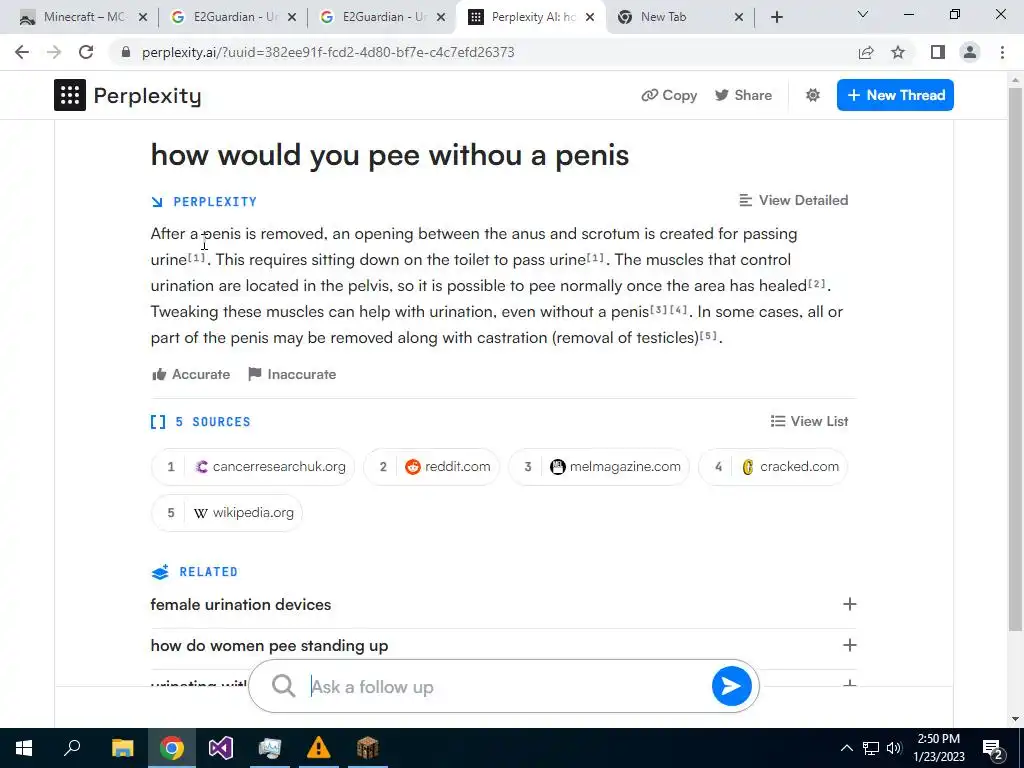Flag the answer as Inaccurate
The height and width of the screenshot is (768, 1024).
pyautogui.click(x=292, y=374)
